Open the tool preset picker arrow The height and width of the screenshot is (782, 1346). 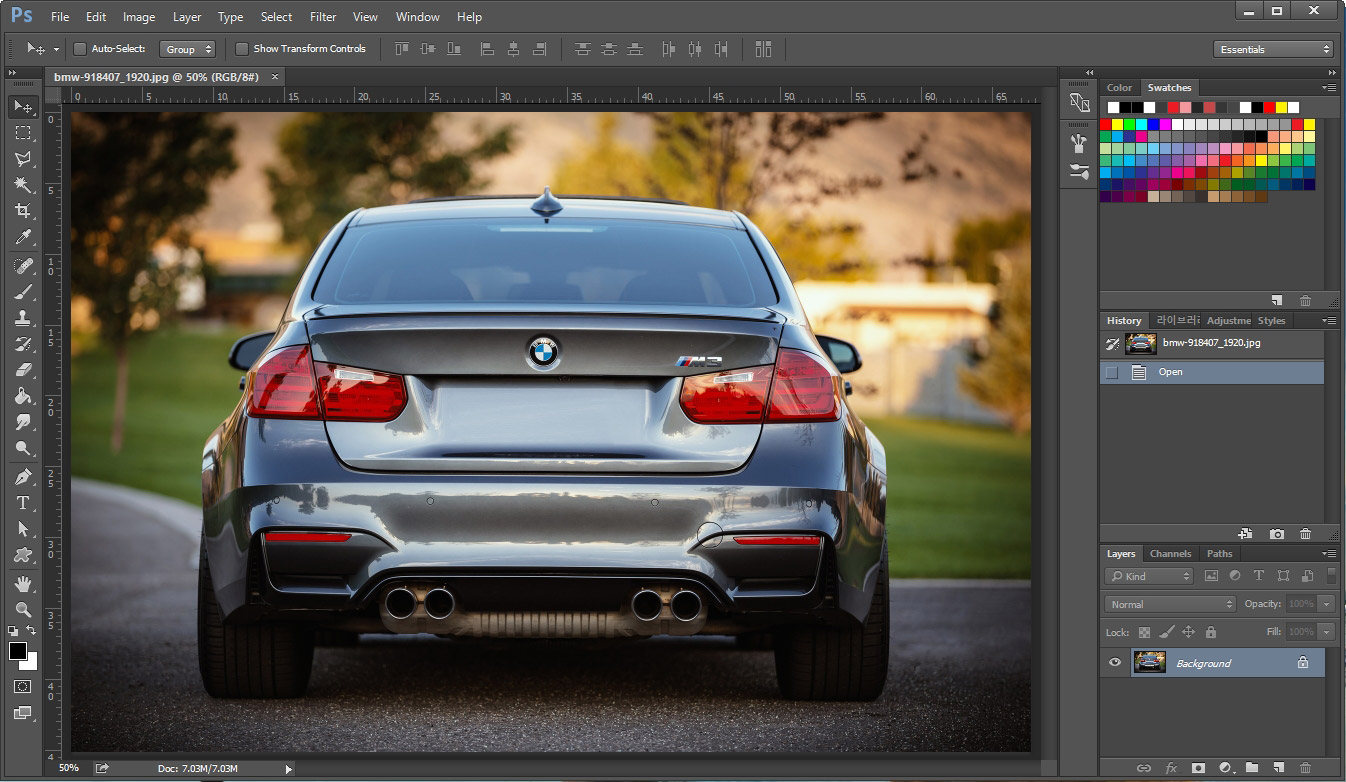click(56, 49)
